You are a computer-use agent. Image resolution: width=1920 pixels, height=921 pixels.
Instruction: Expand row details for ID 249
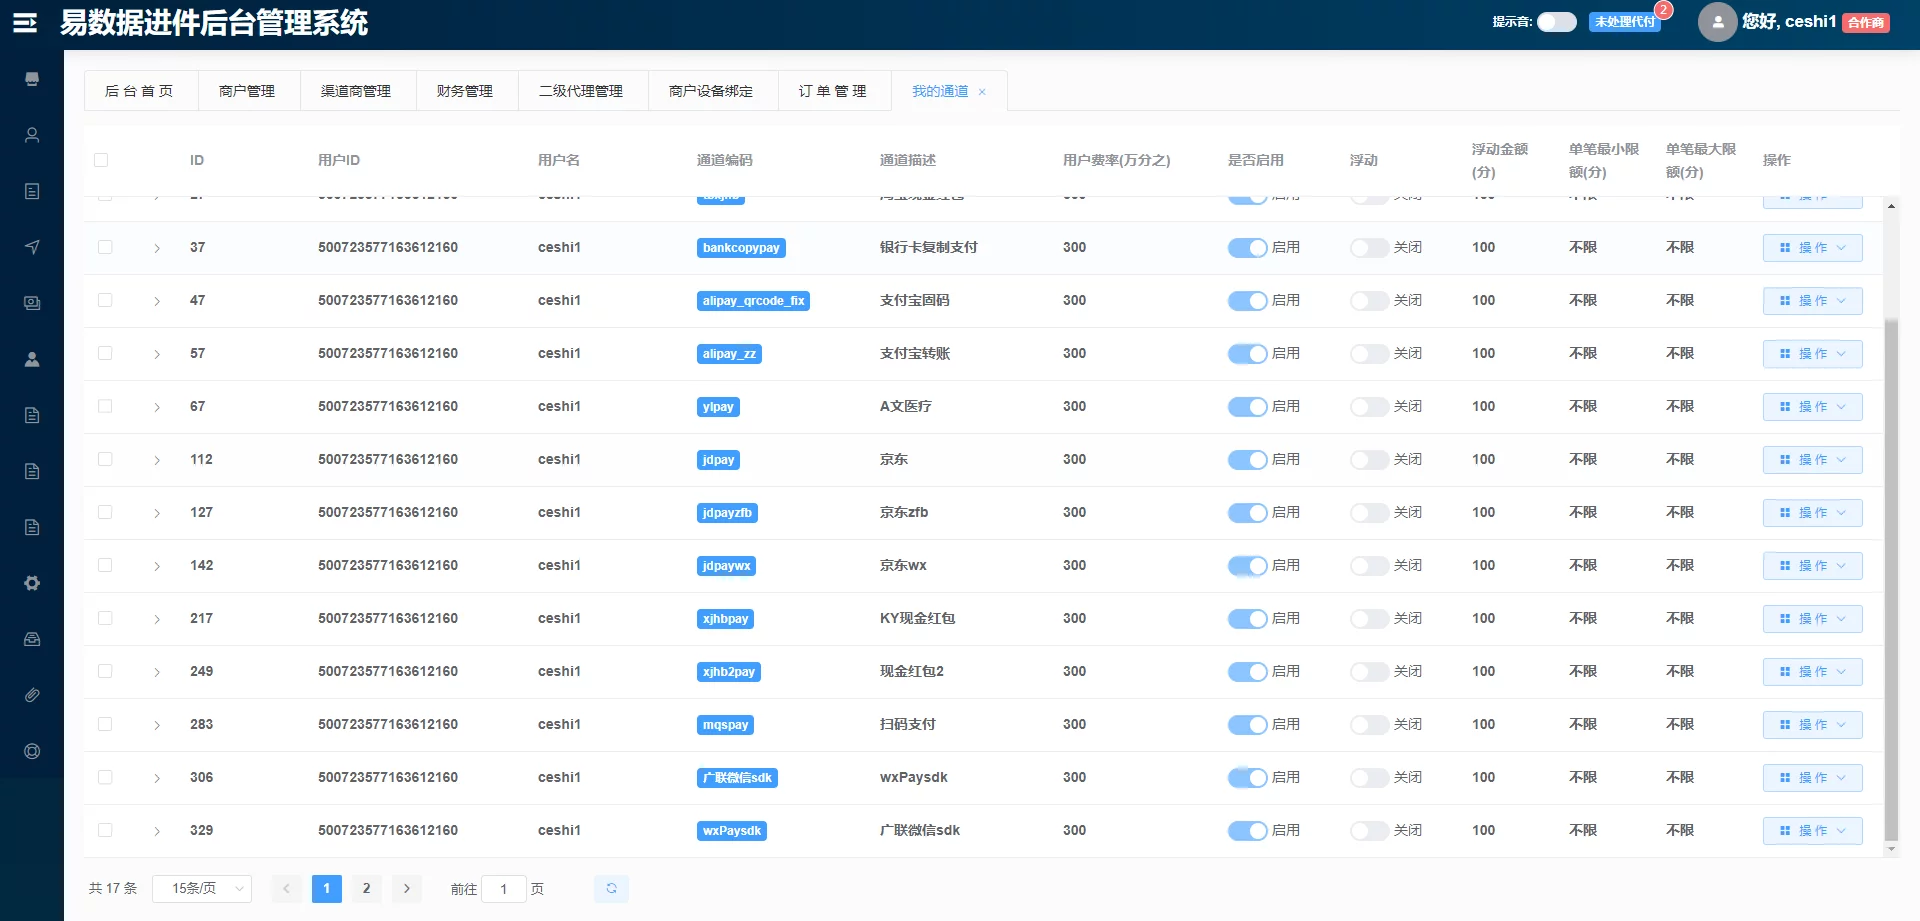(x=157, y=672)
